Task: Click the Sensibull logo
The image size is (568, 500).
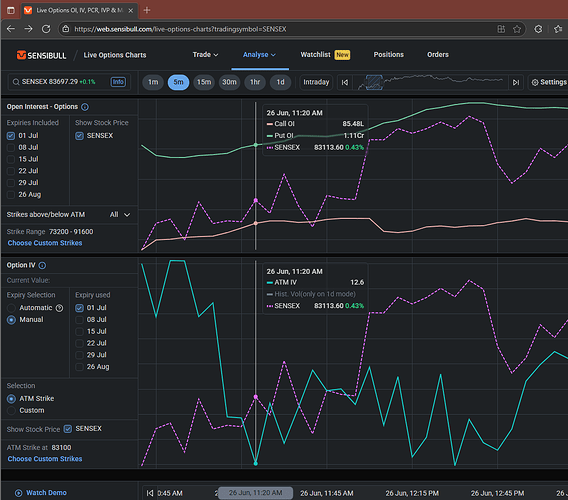Action: click(41, 55)
